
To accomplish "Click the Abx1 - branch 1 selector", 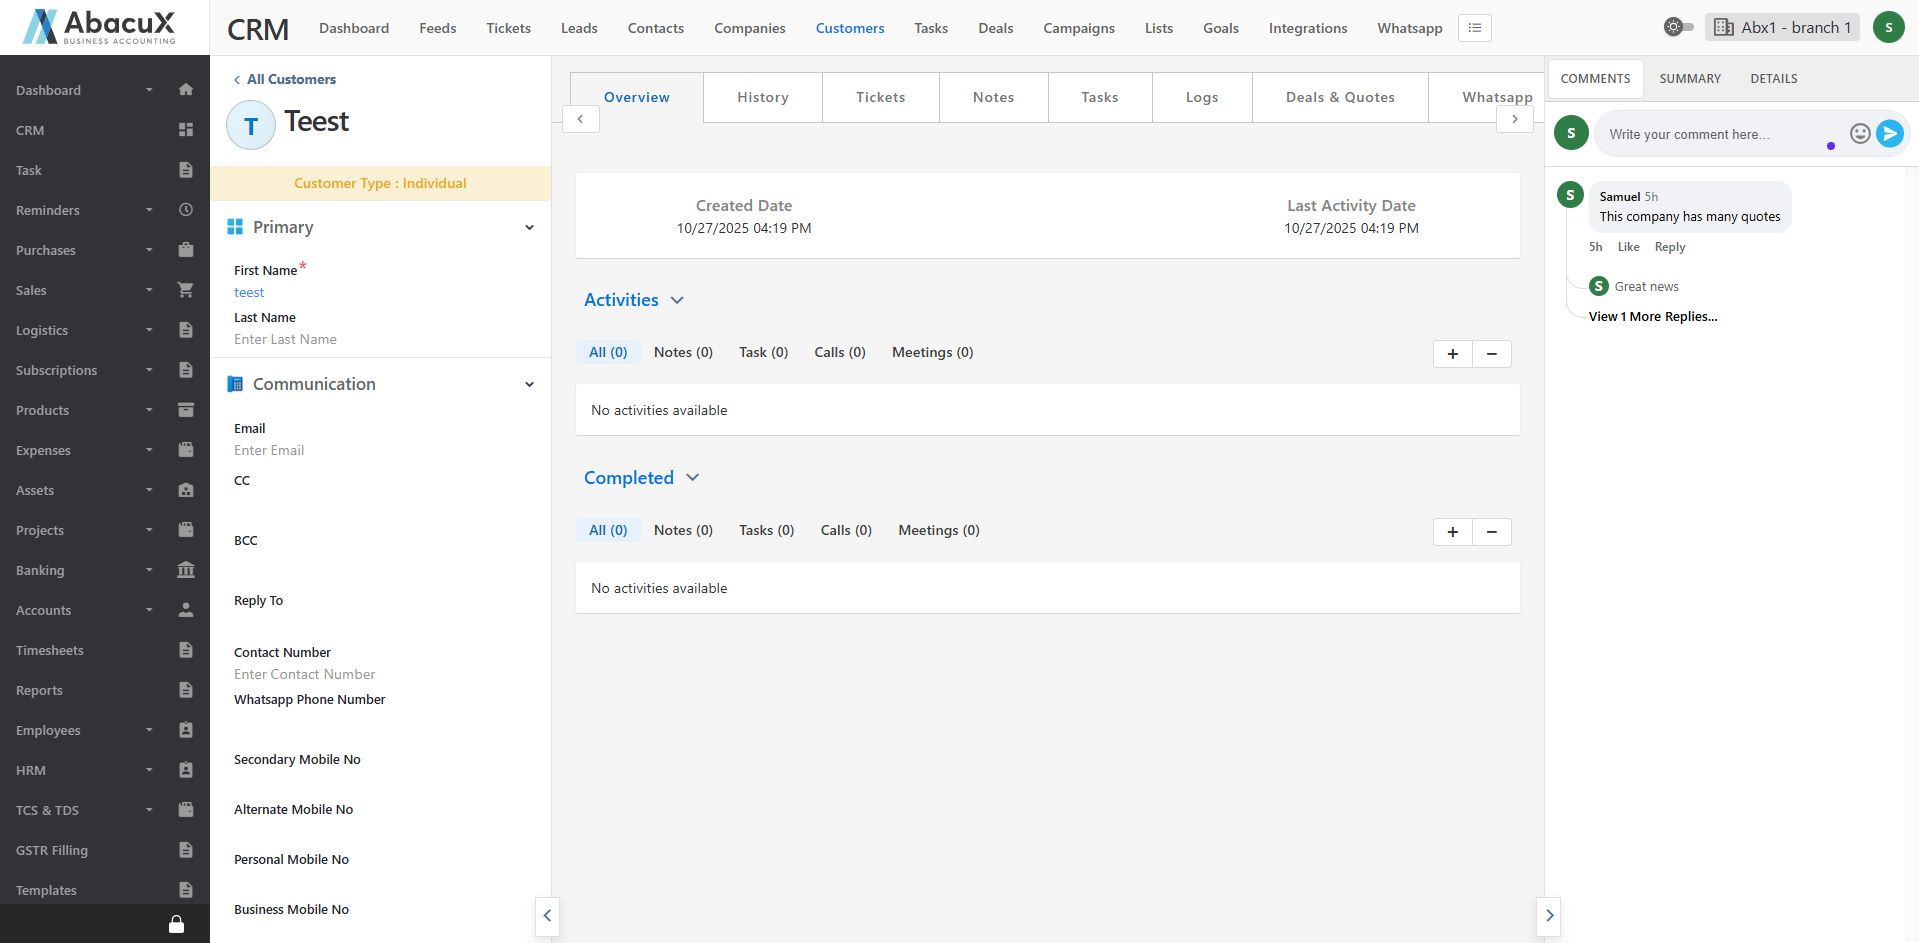I will point(1781,27).
